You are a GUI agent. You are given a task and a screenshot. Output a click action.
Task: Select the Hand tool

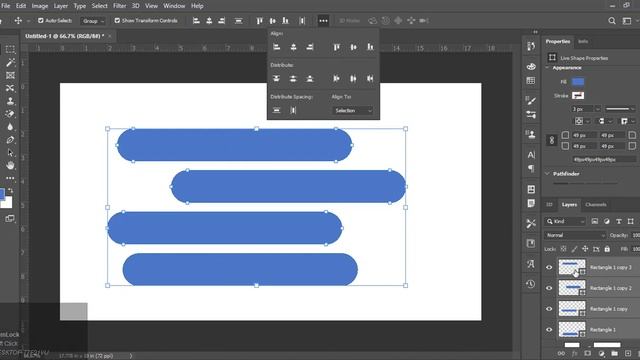click(x=10, y=165)
